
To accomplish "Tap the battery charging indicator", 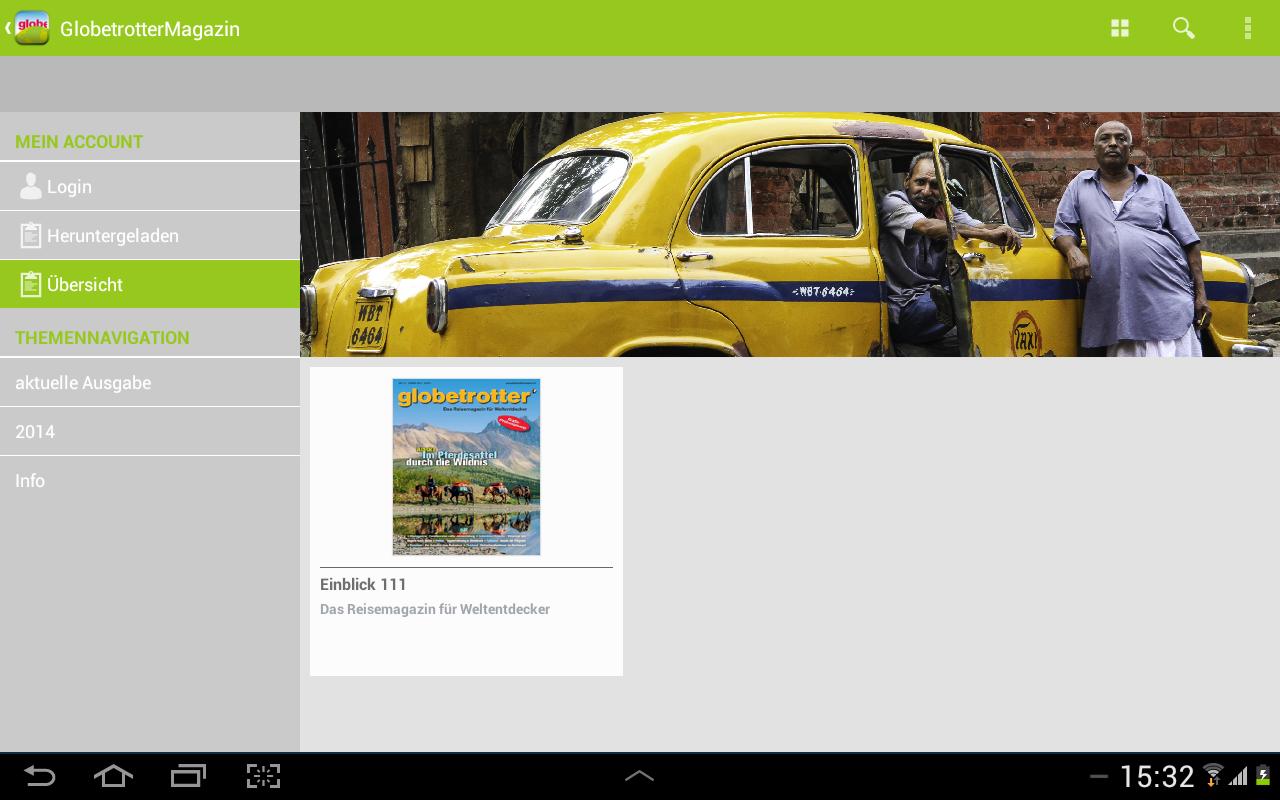I will point(1262,776).
